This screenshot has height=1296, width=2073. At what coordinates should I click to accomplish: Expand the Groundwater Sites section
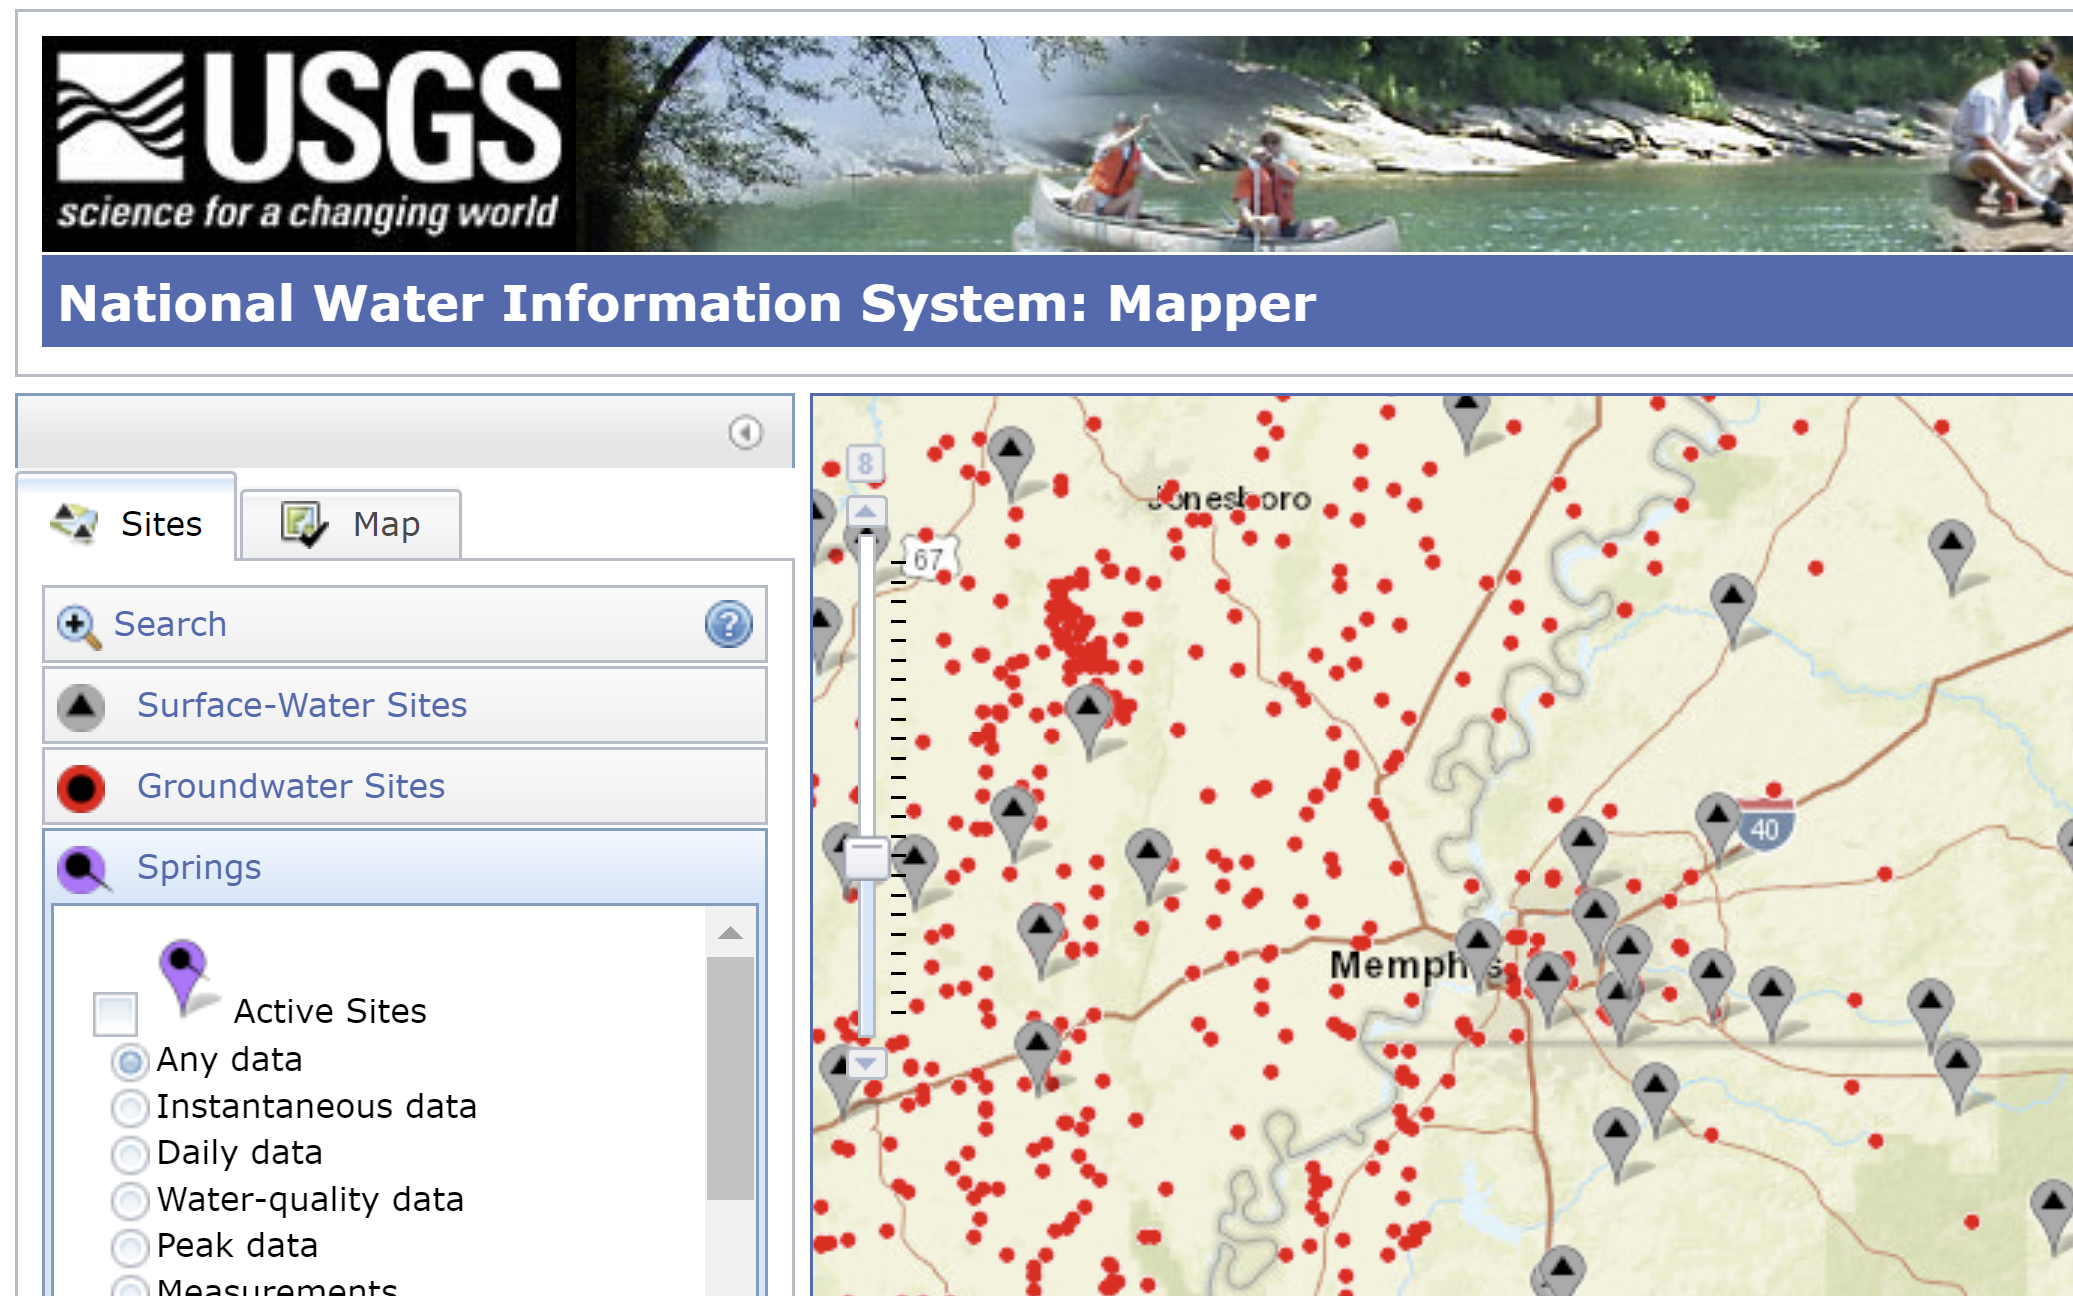[x=291, y=787]
